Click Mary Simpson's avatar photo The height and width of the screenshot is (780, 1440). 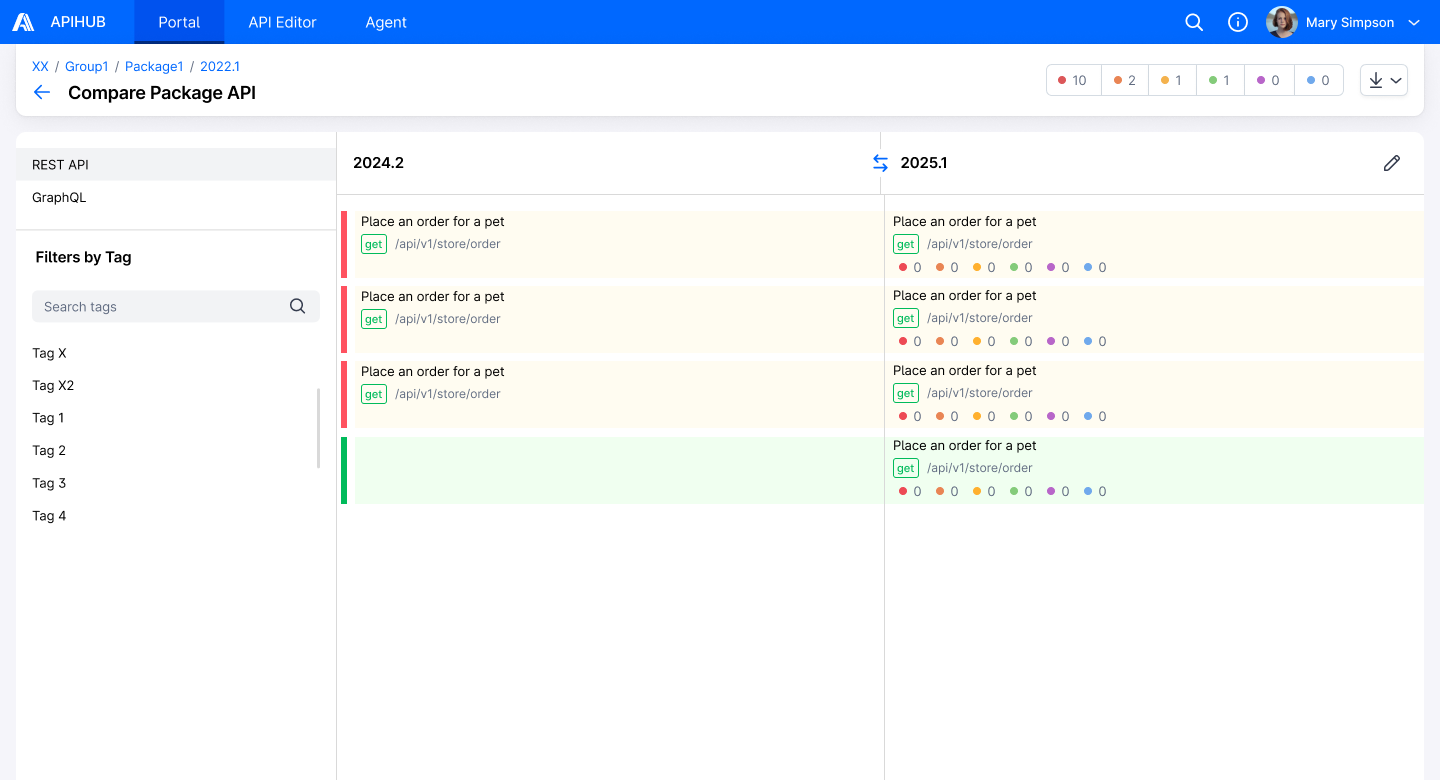(x=1282, y=22)
